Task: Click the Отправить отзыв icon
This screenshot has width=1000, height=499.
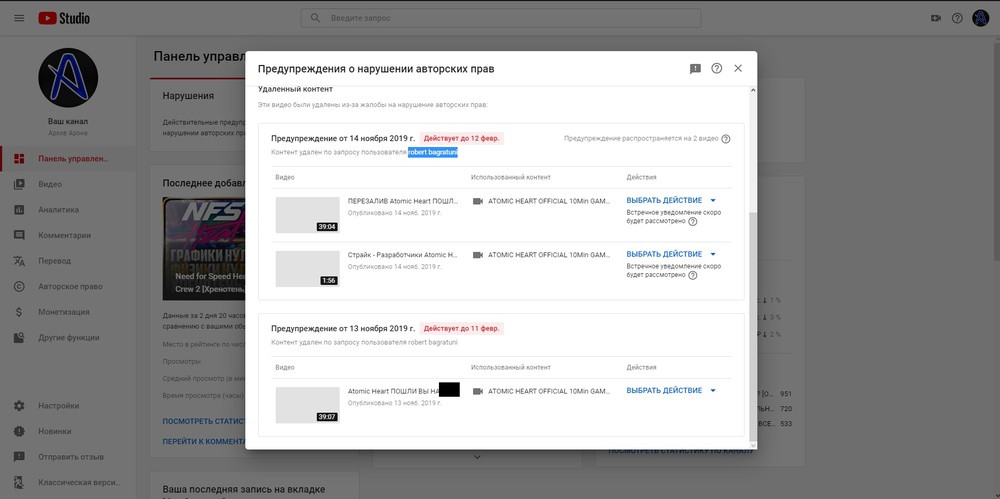Action: click(19, 457)
